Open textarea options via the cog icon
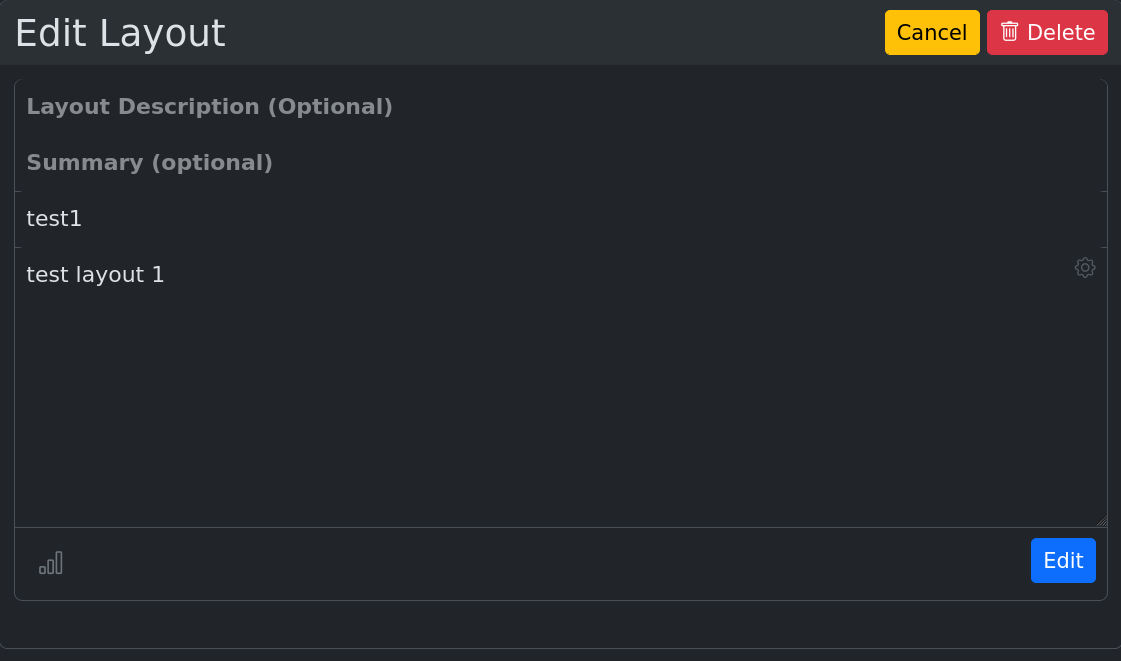The height and width of the screenshot is (661, 1121). point(1085,267)
